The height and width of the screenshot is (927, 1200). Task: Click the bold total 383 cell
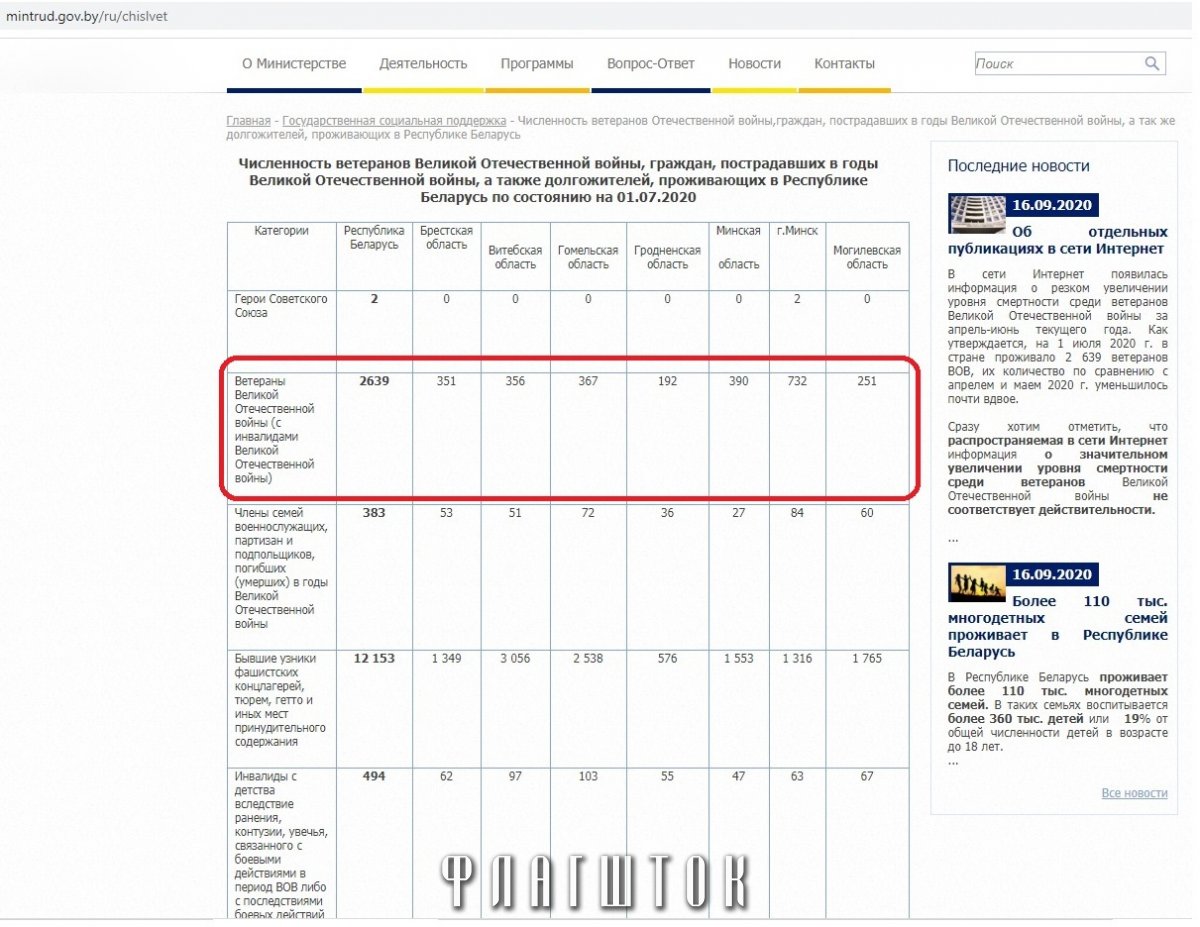point(375,513)
